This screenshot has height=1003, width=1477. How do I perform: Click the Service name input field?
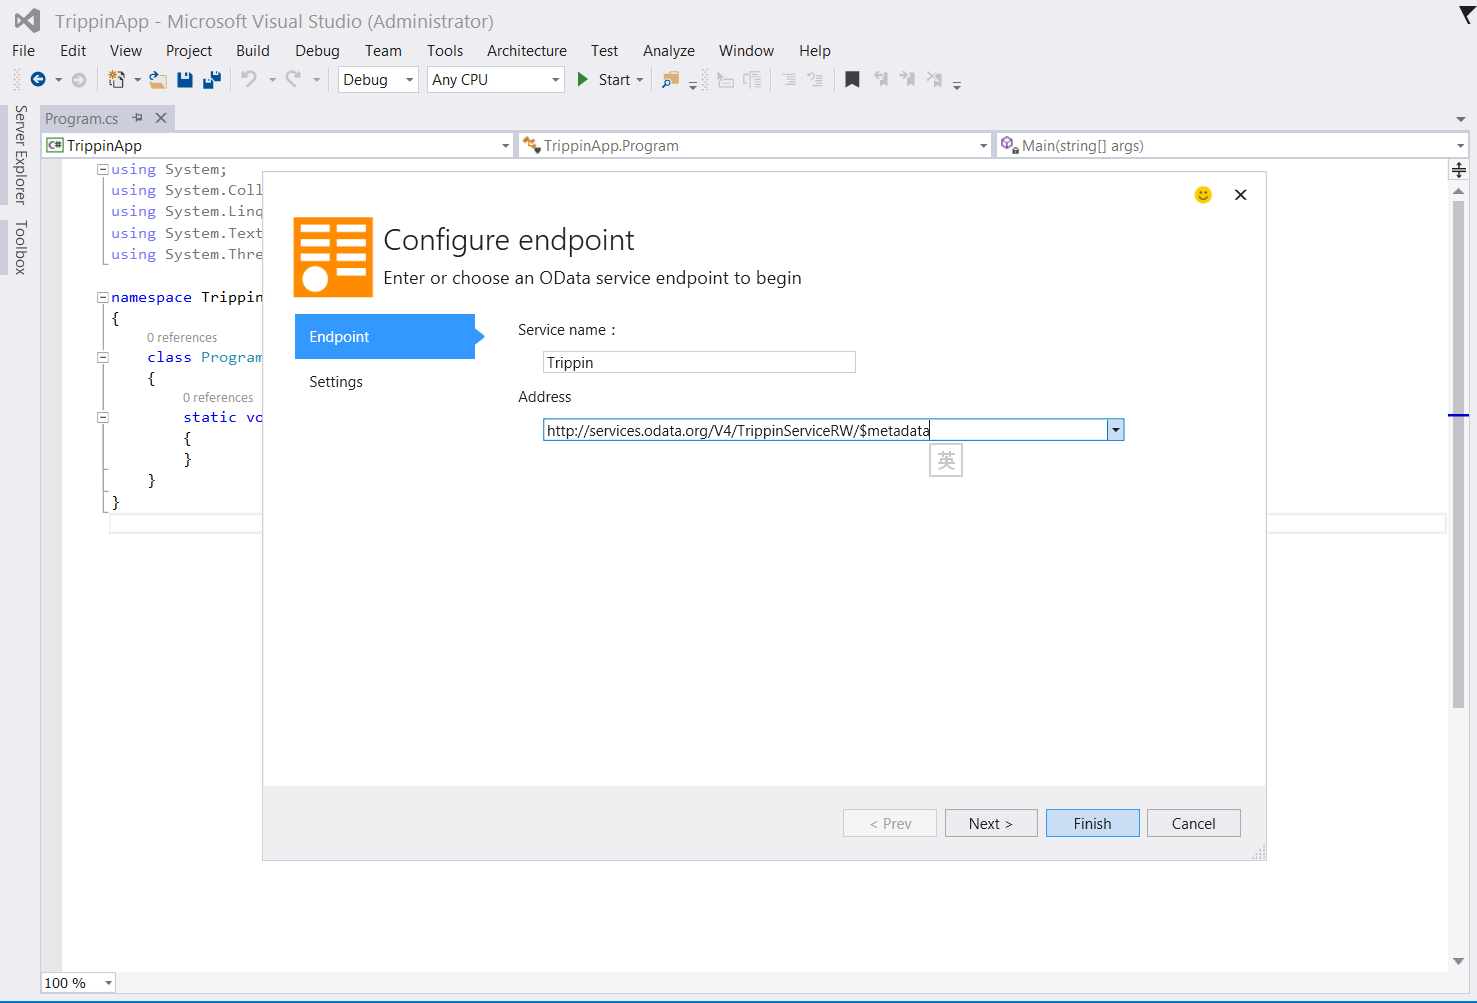(699, 362)
